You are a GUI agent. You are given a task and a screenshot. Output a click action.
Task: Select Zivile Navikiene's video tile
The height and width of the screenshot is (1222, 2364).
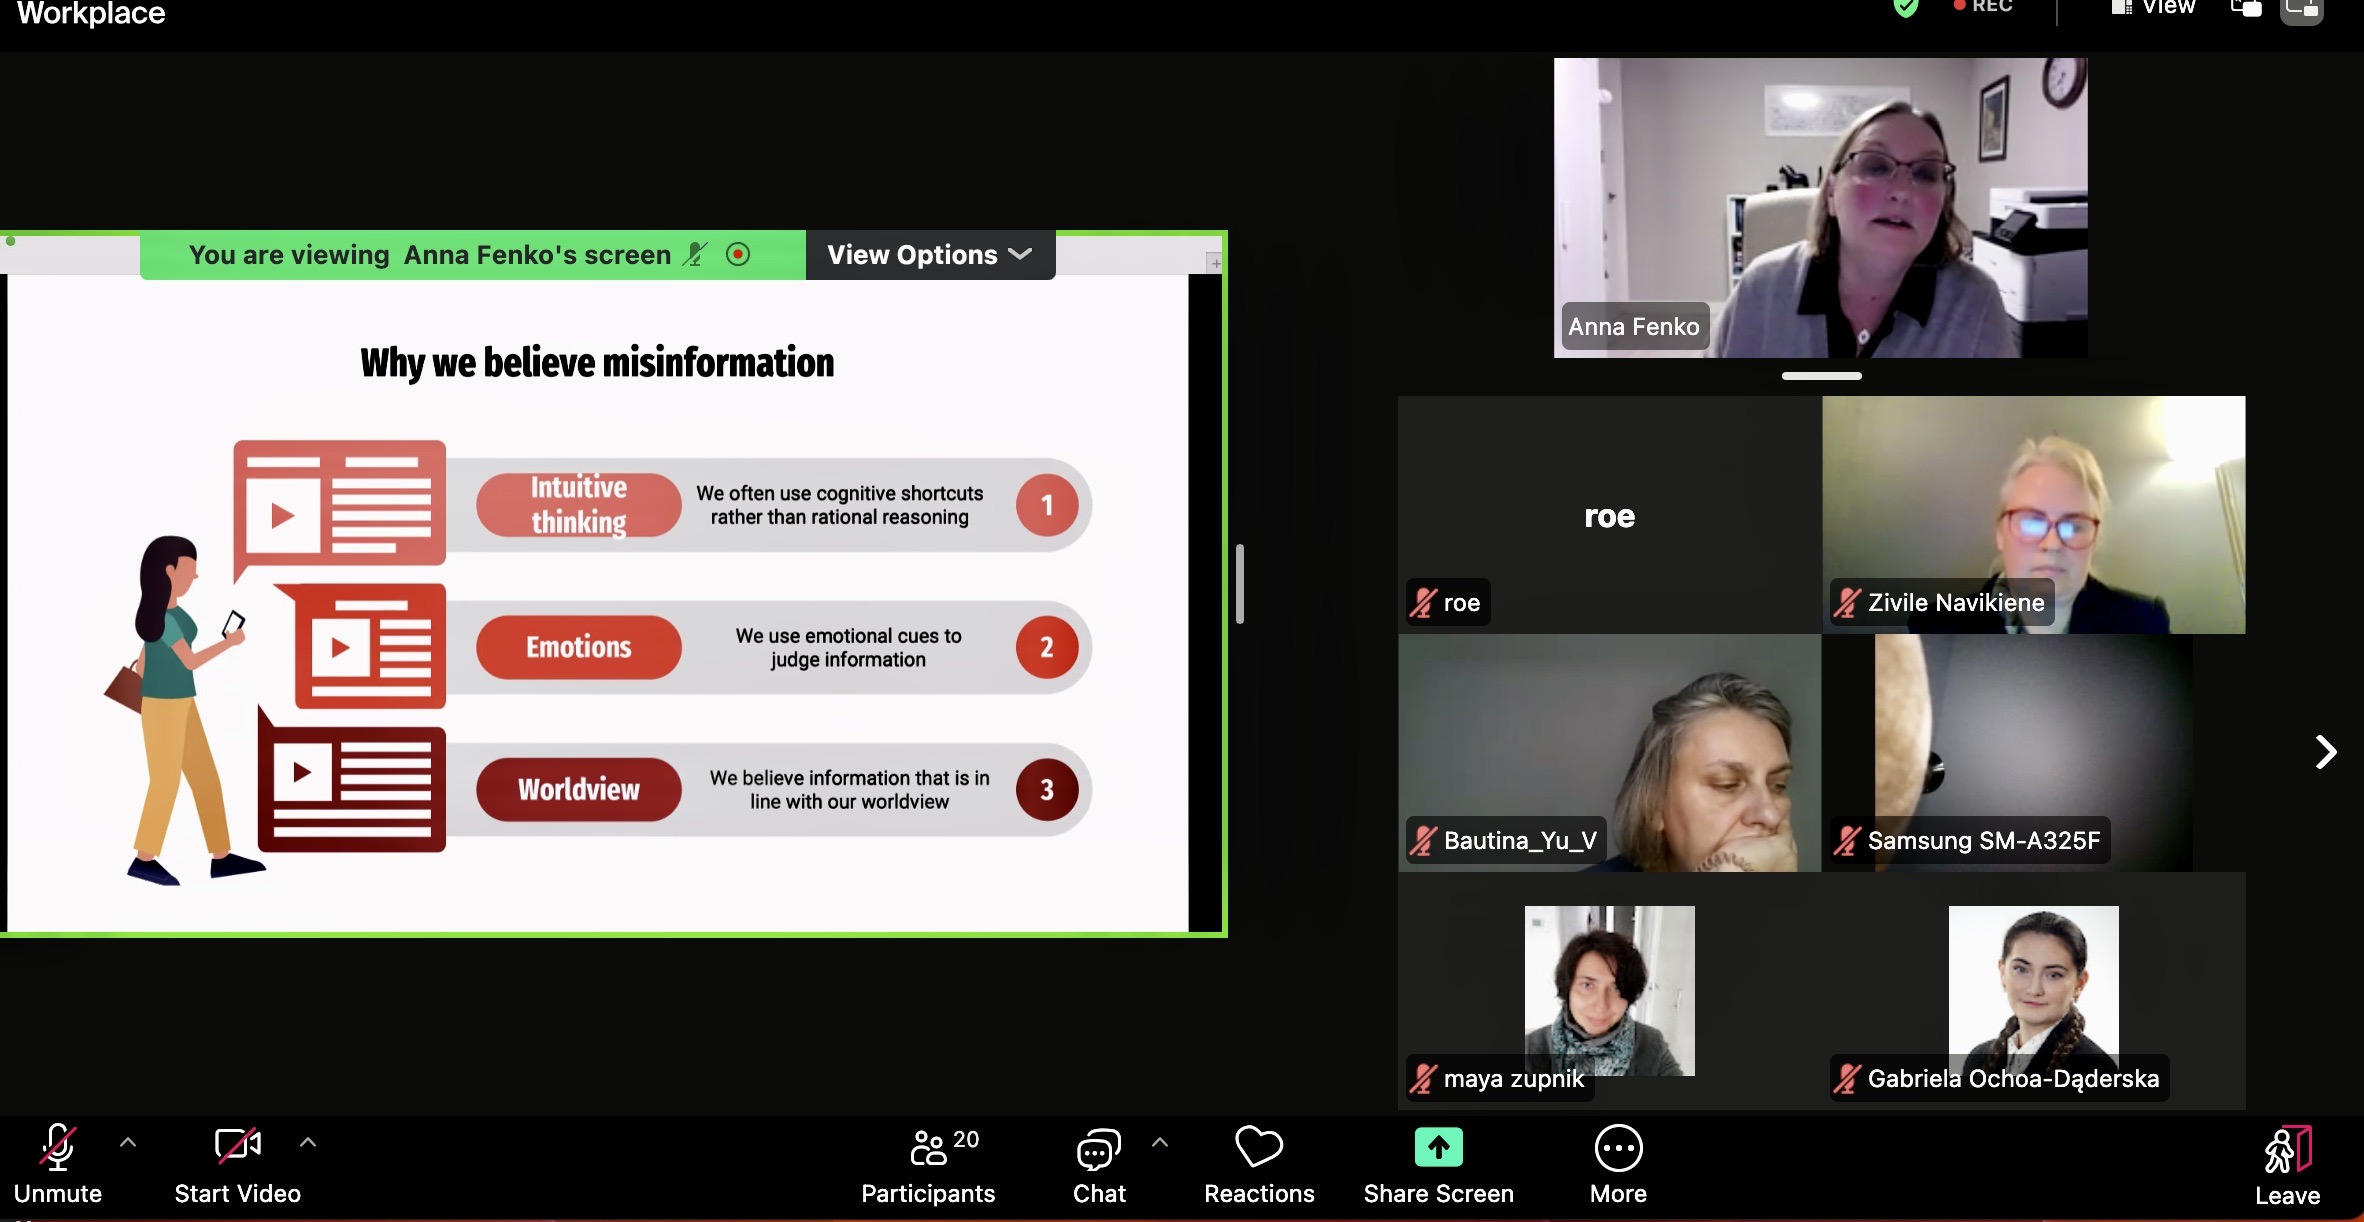tap(2033, 514)
